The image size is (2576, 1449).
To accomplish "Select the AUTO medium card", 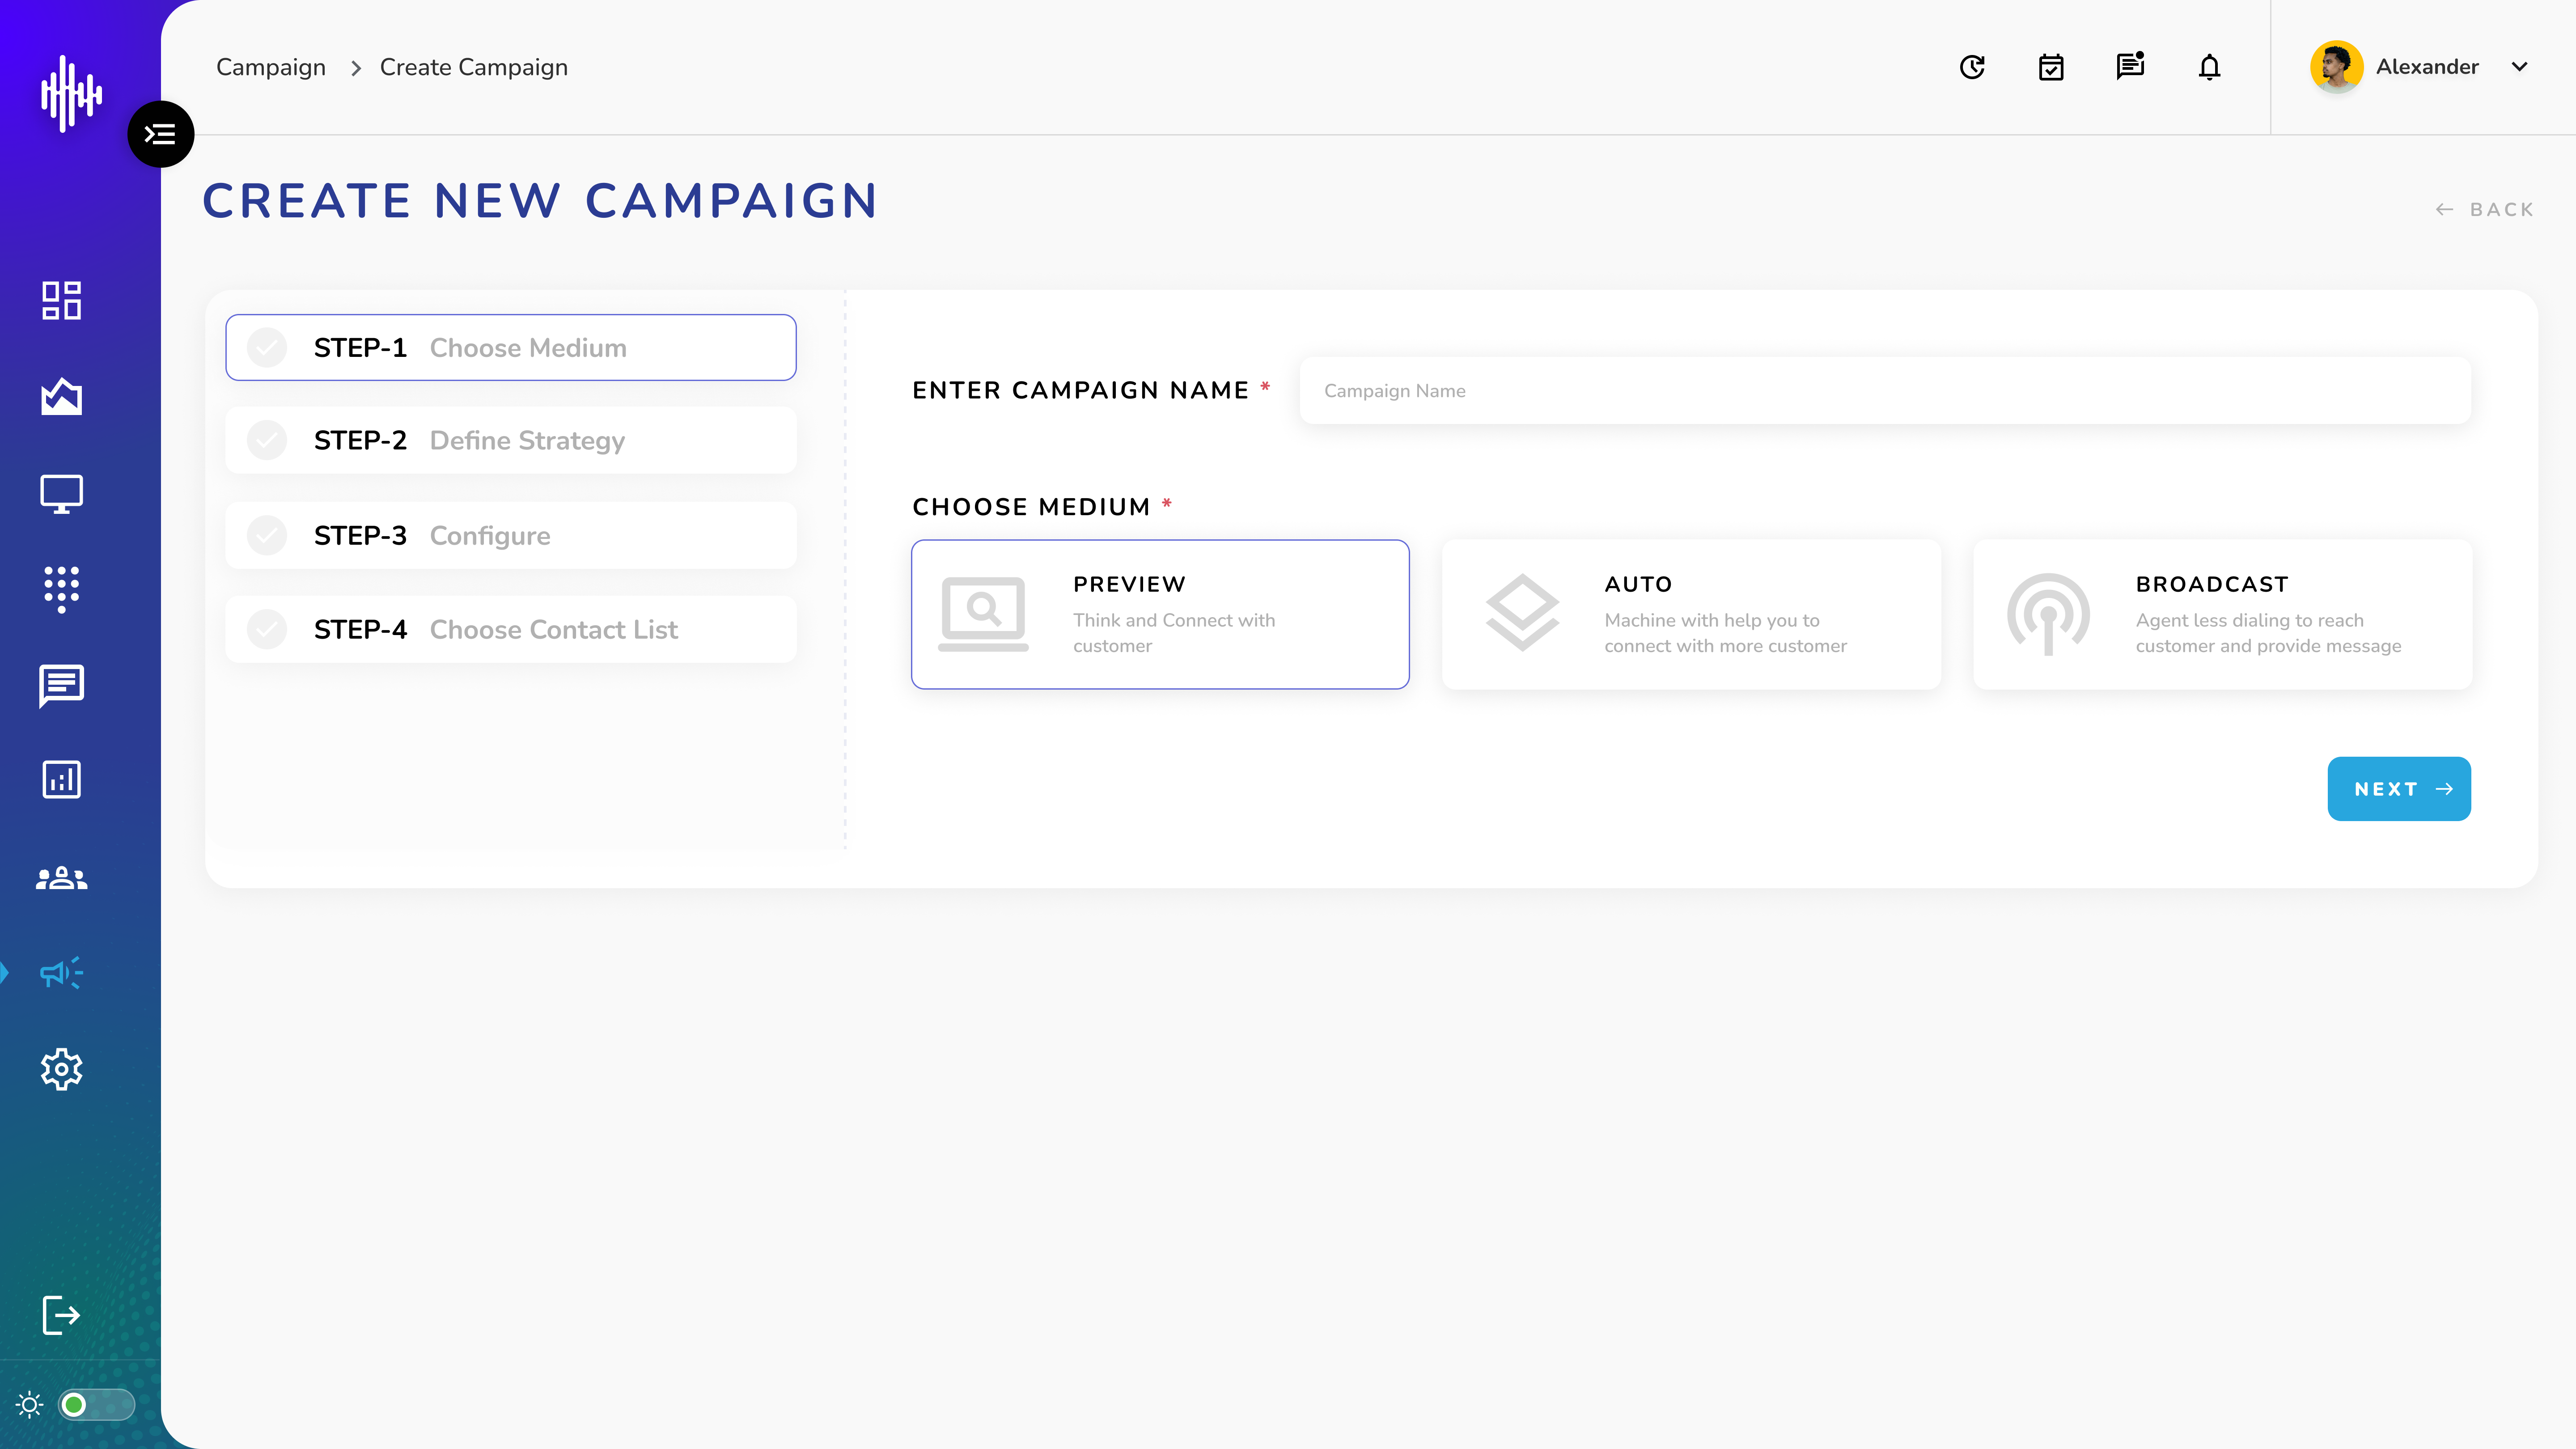I will click(1691, 614).
